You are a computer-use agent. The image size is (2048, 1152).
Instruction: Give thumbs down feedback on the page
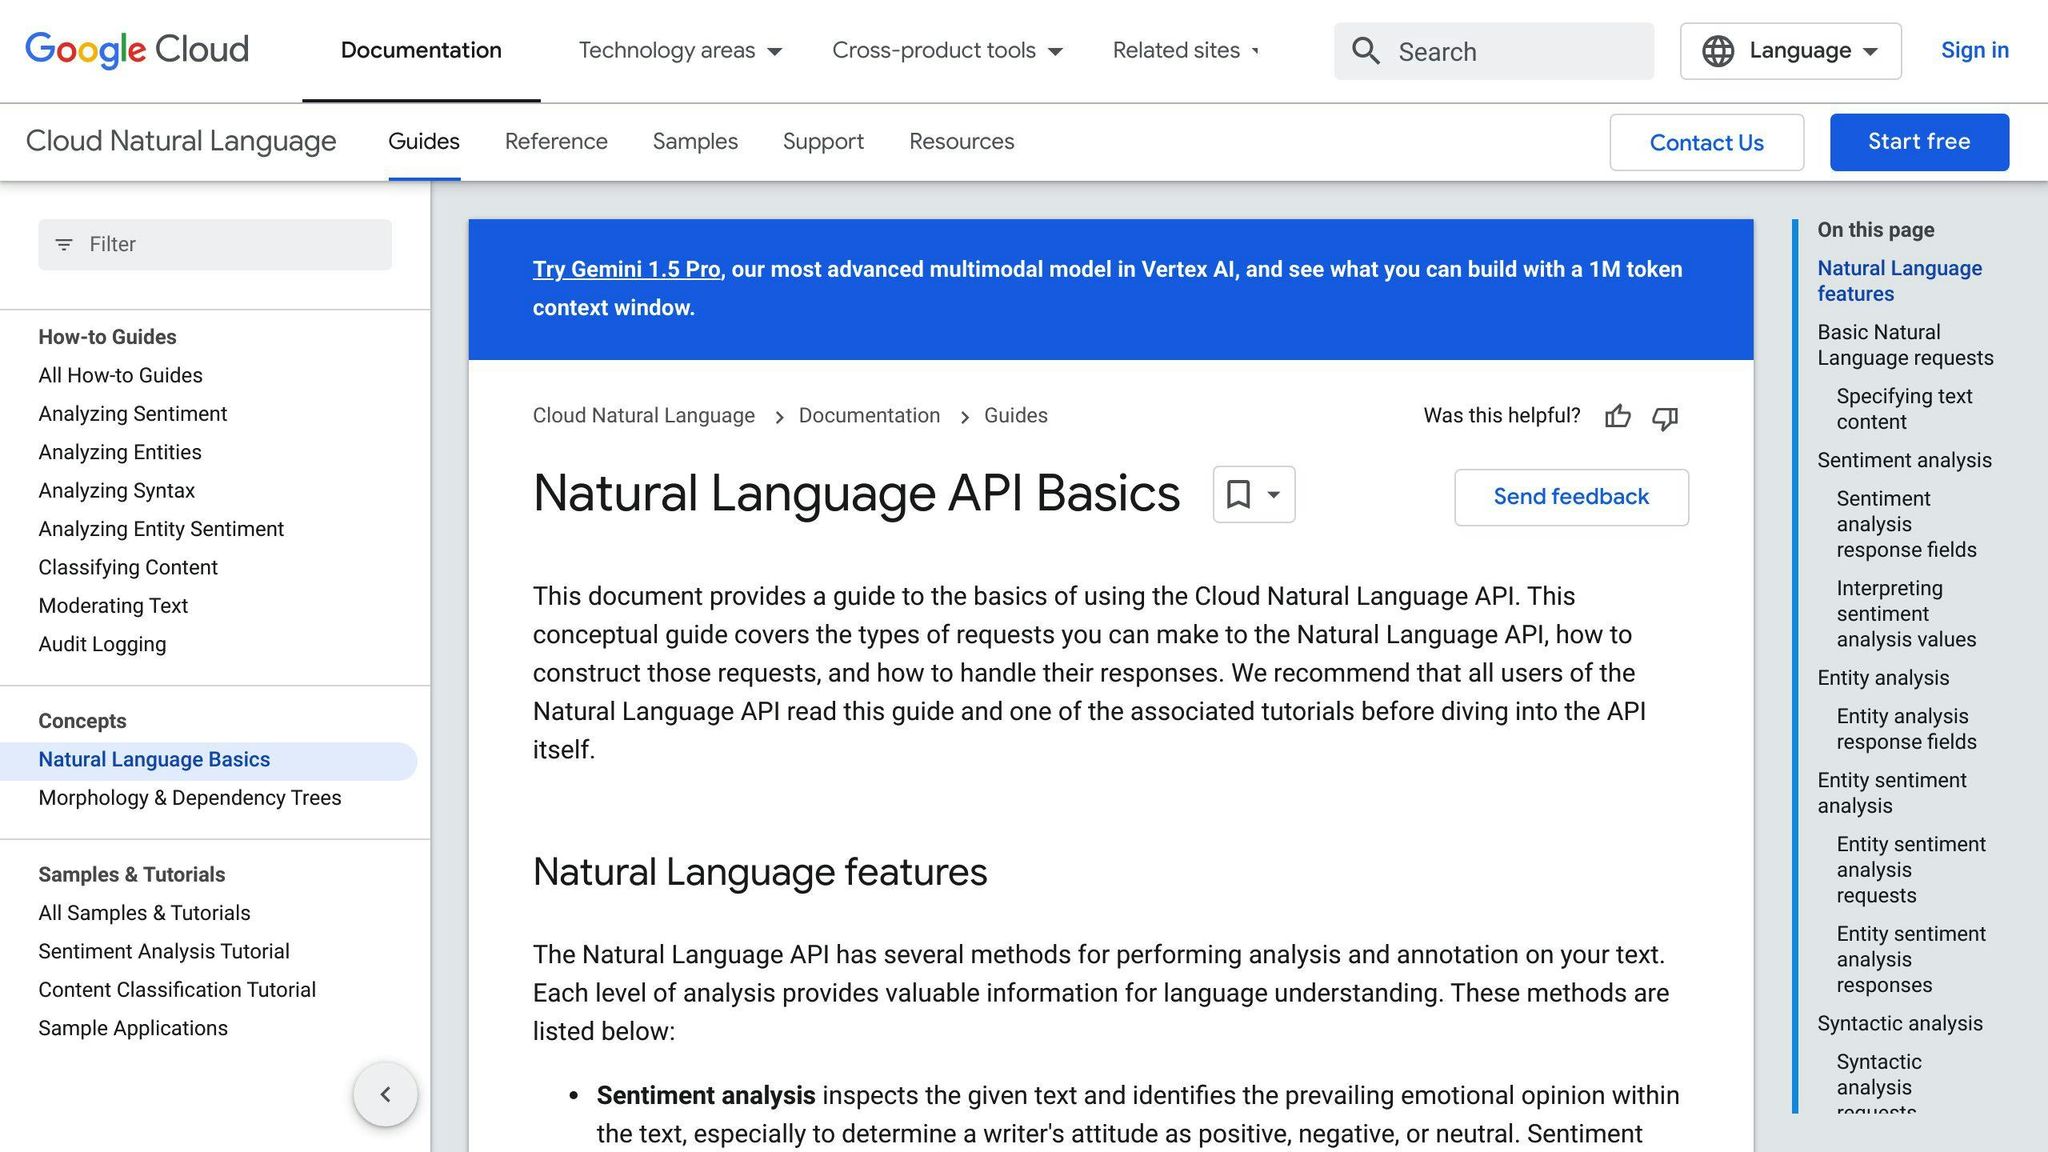(x=1664, y=419)
